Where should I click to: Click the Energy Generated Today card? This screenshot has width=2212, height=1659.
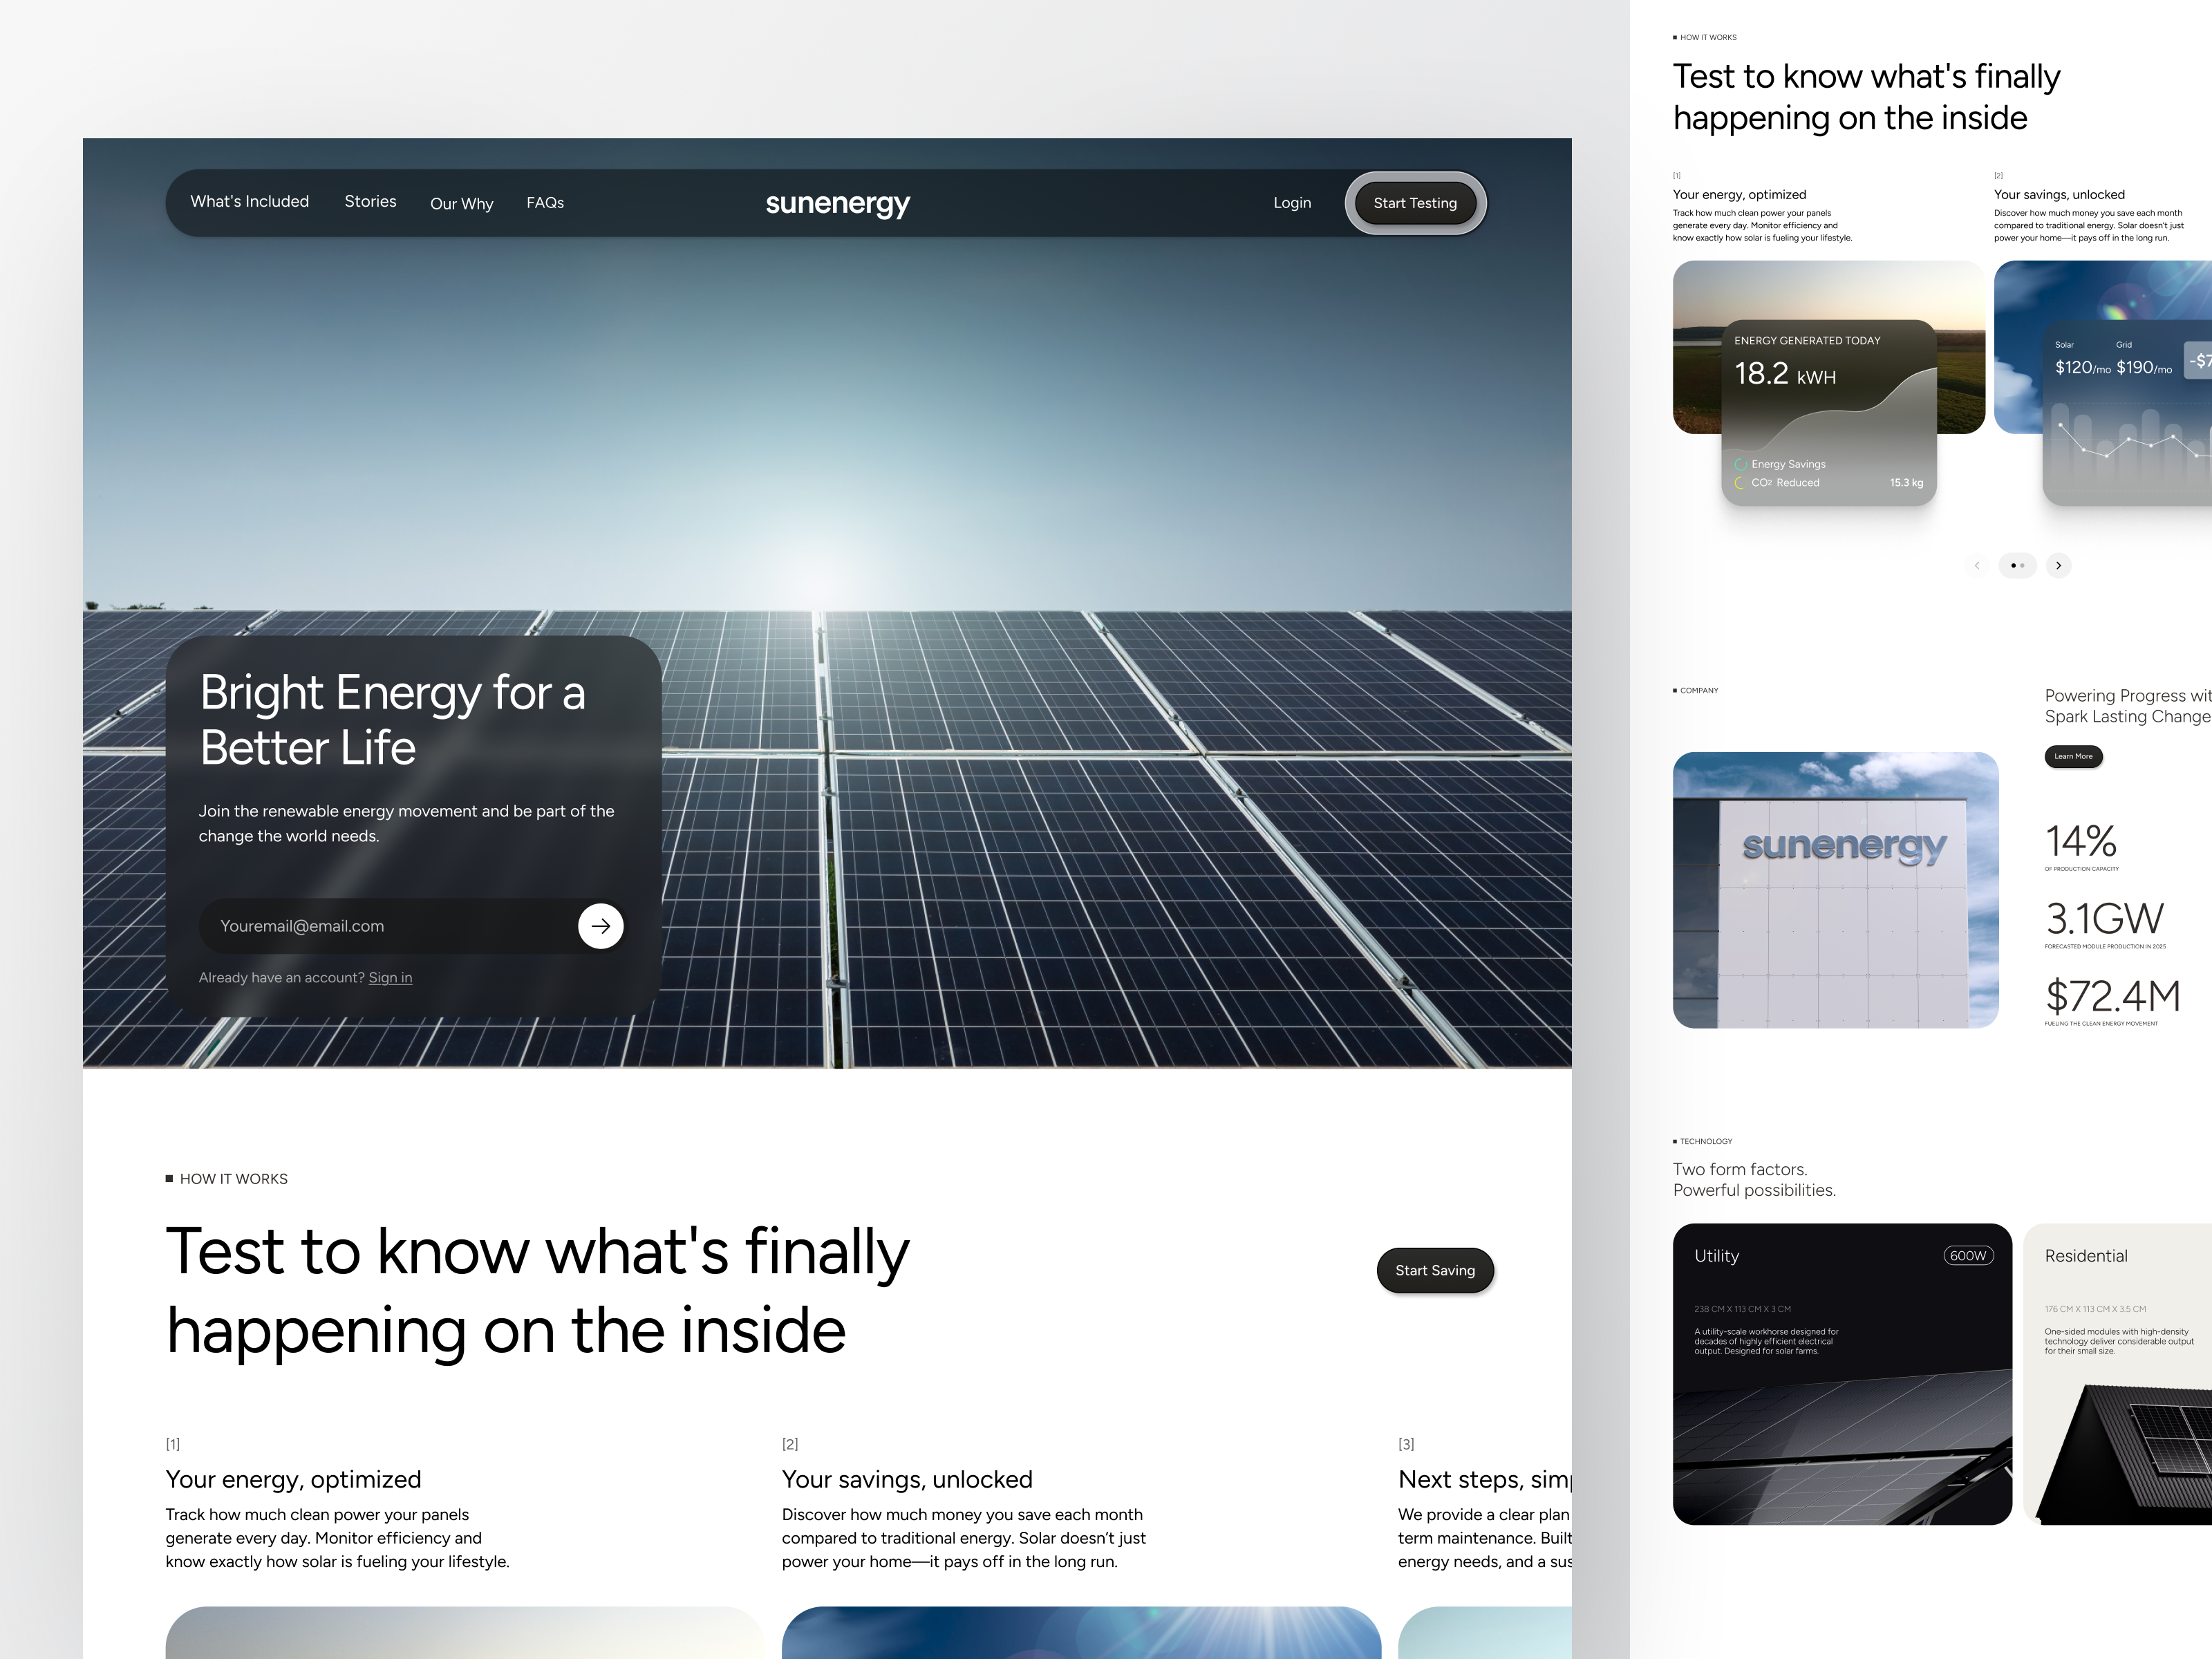(x=1829, y=412)
